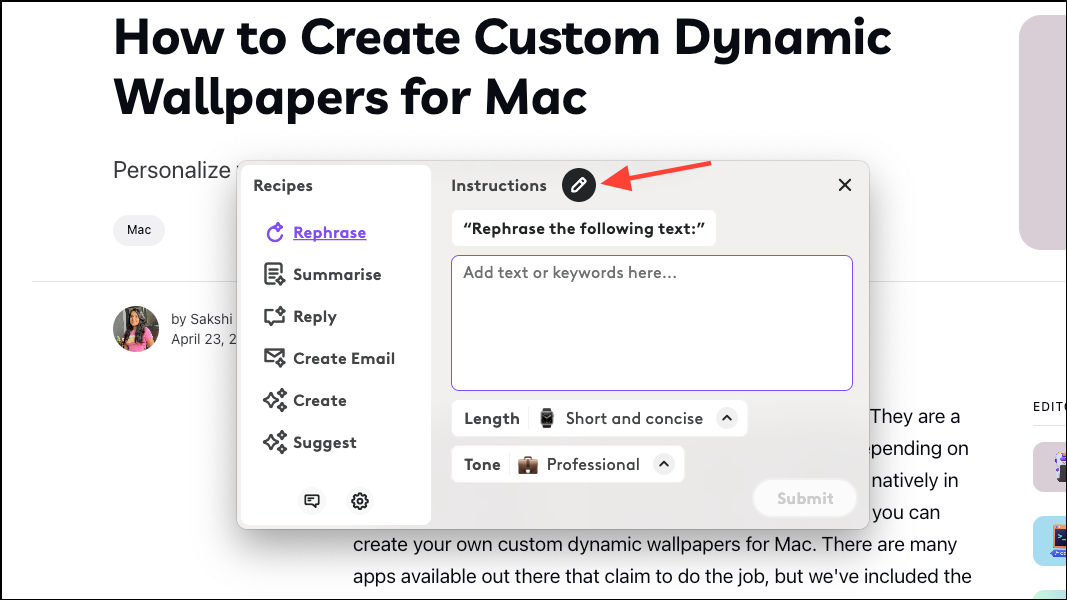This screenshot has height=600, width=1067.
Task: Click the Short and concise length value
Action: coord(634,418)
